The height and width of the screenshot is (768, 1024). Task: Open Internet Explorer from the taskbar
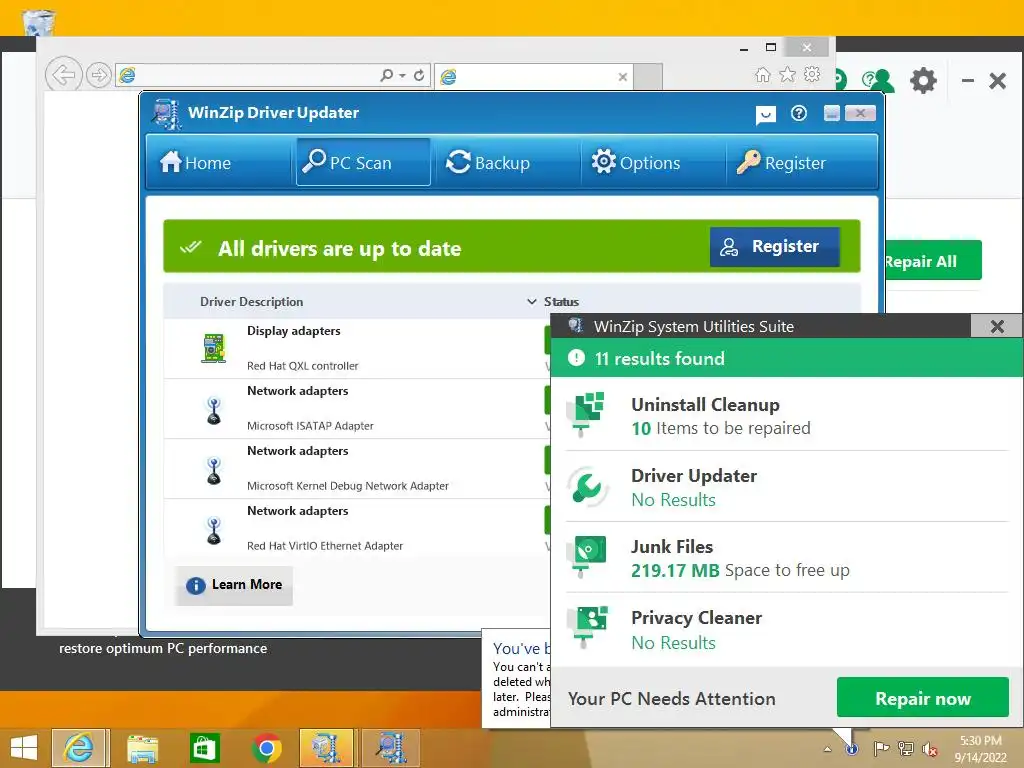tap(79, 748)
